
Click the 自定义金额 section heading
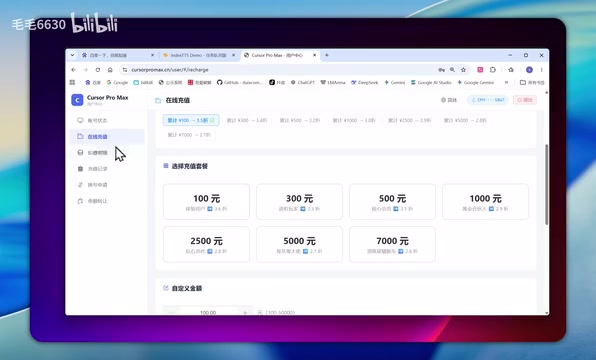click(187, 288)
